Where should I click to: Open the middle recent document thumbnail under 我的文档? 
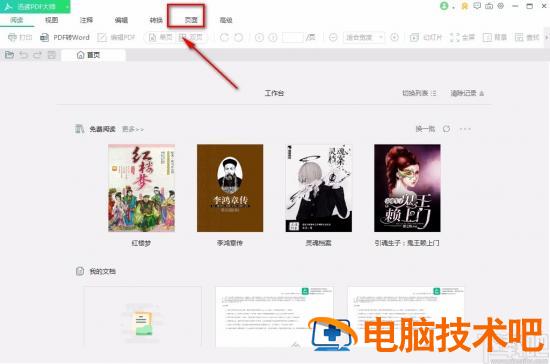pos(274,317)
